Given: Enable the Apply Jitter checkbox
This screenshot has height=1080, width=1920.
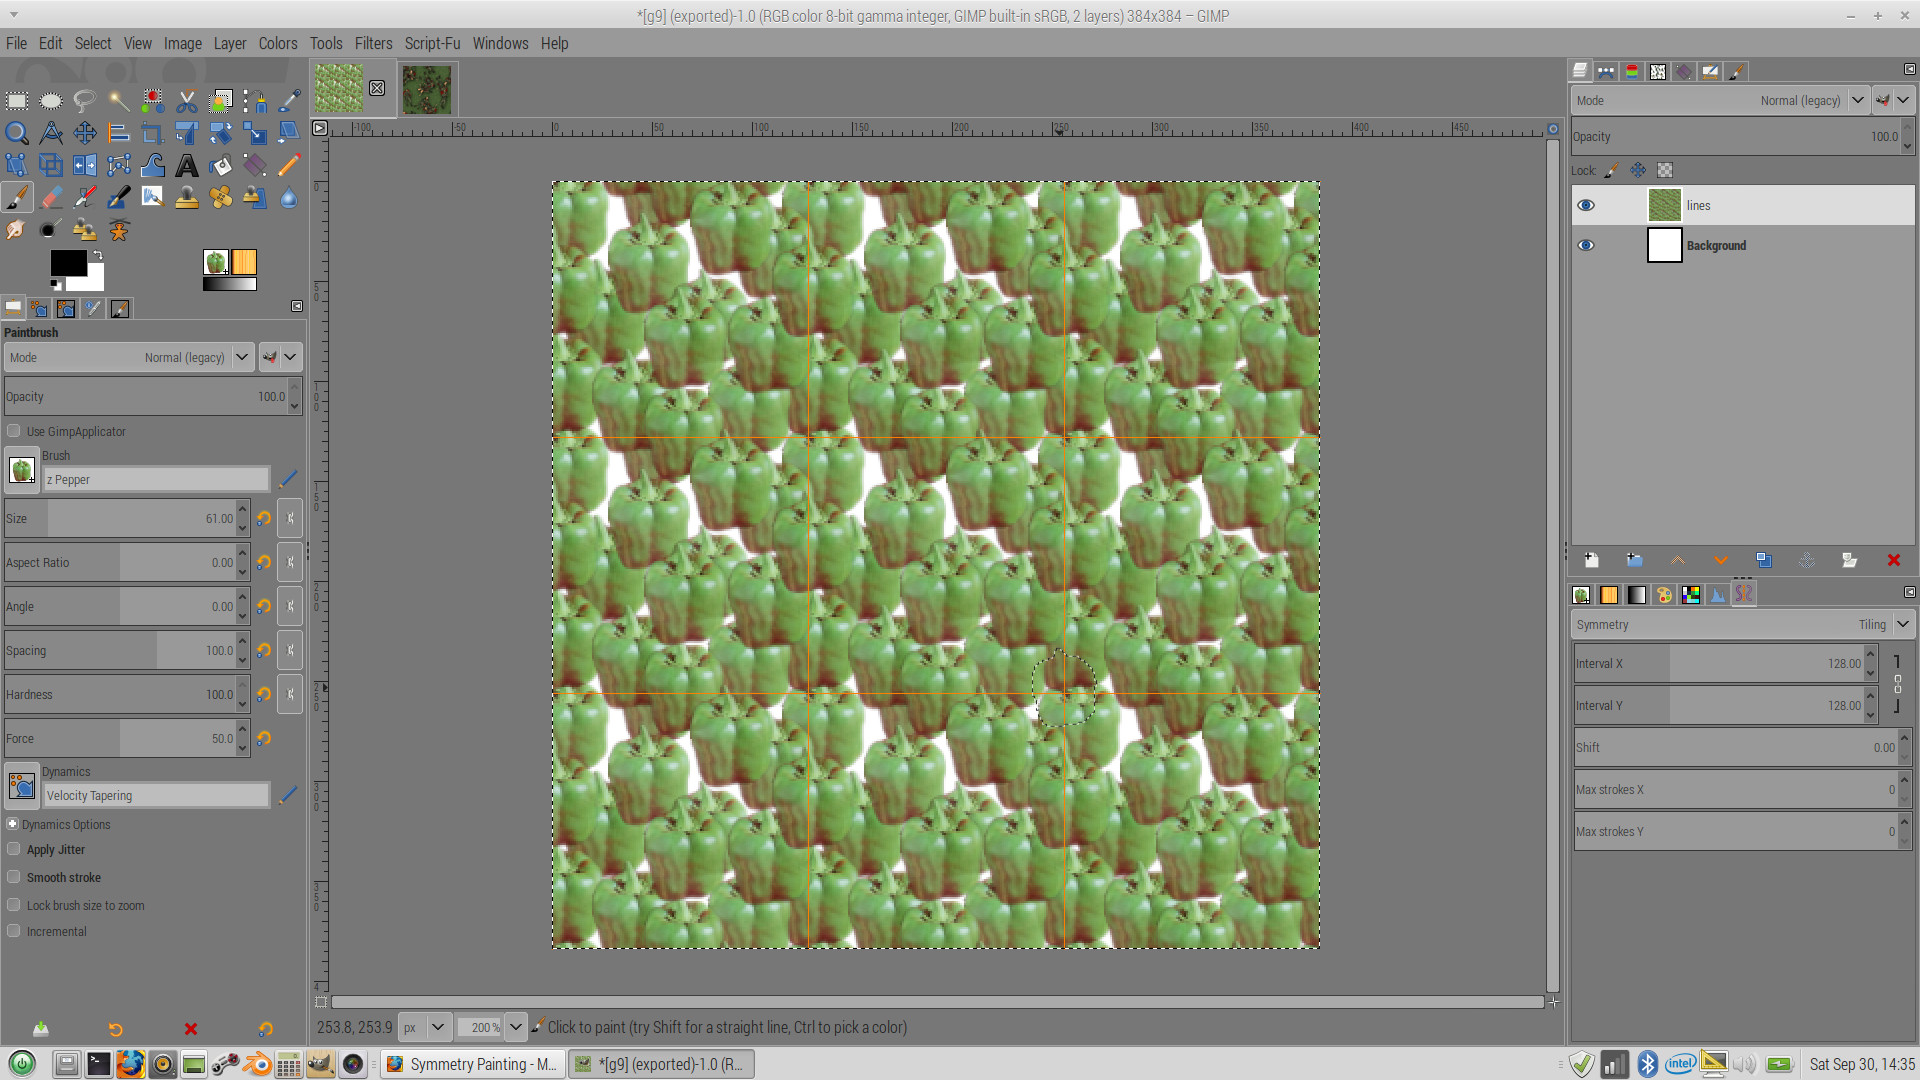Looking at the screenshot, I should [14, 849].
